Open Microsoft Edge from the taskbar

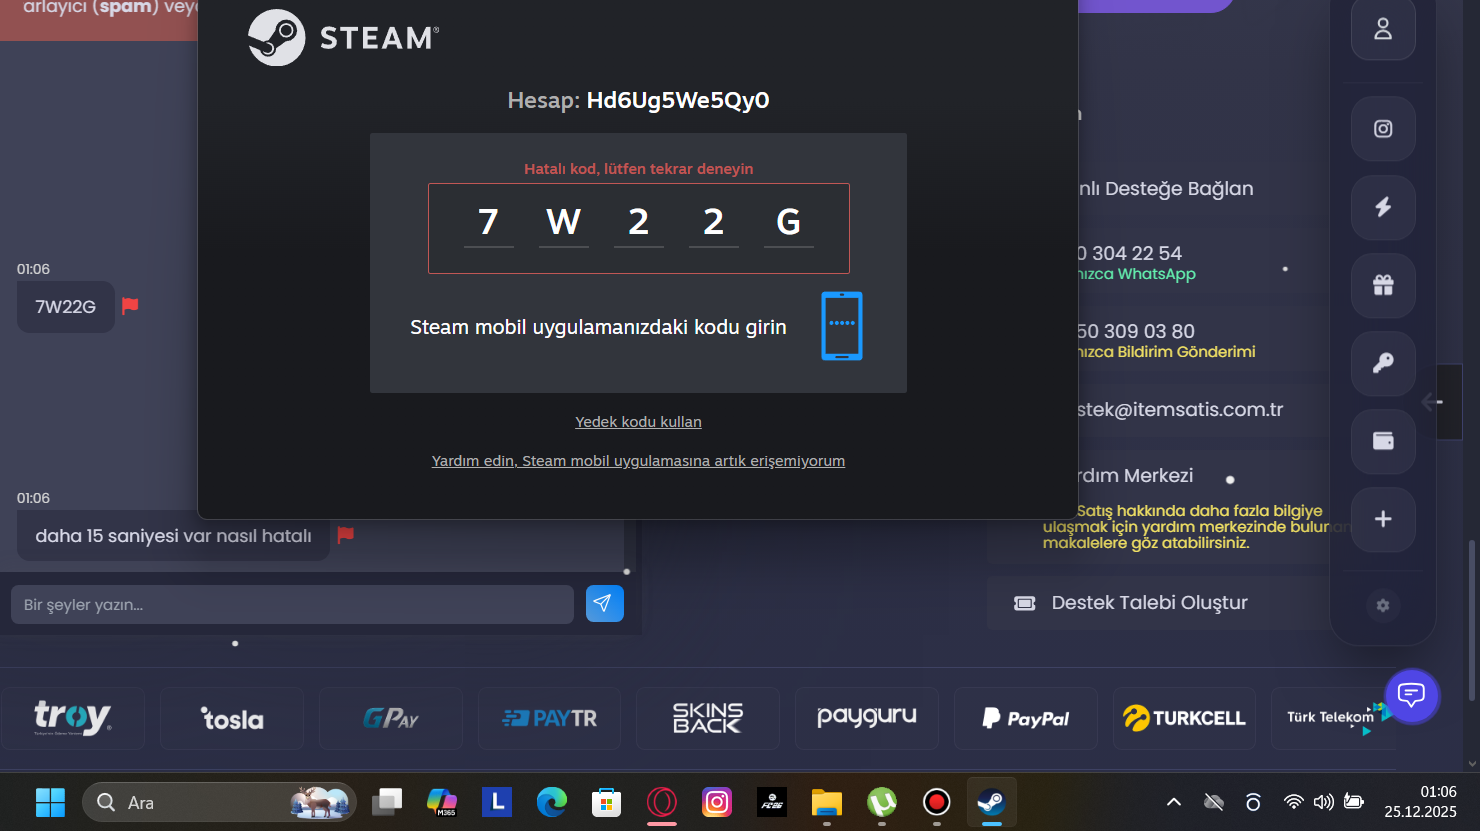point(552,802)
